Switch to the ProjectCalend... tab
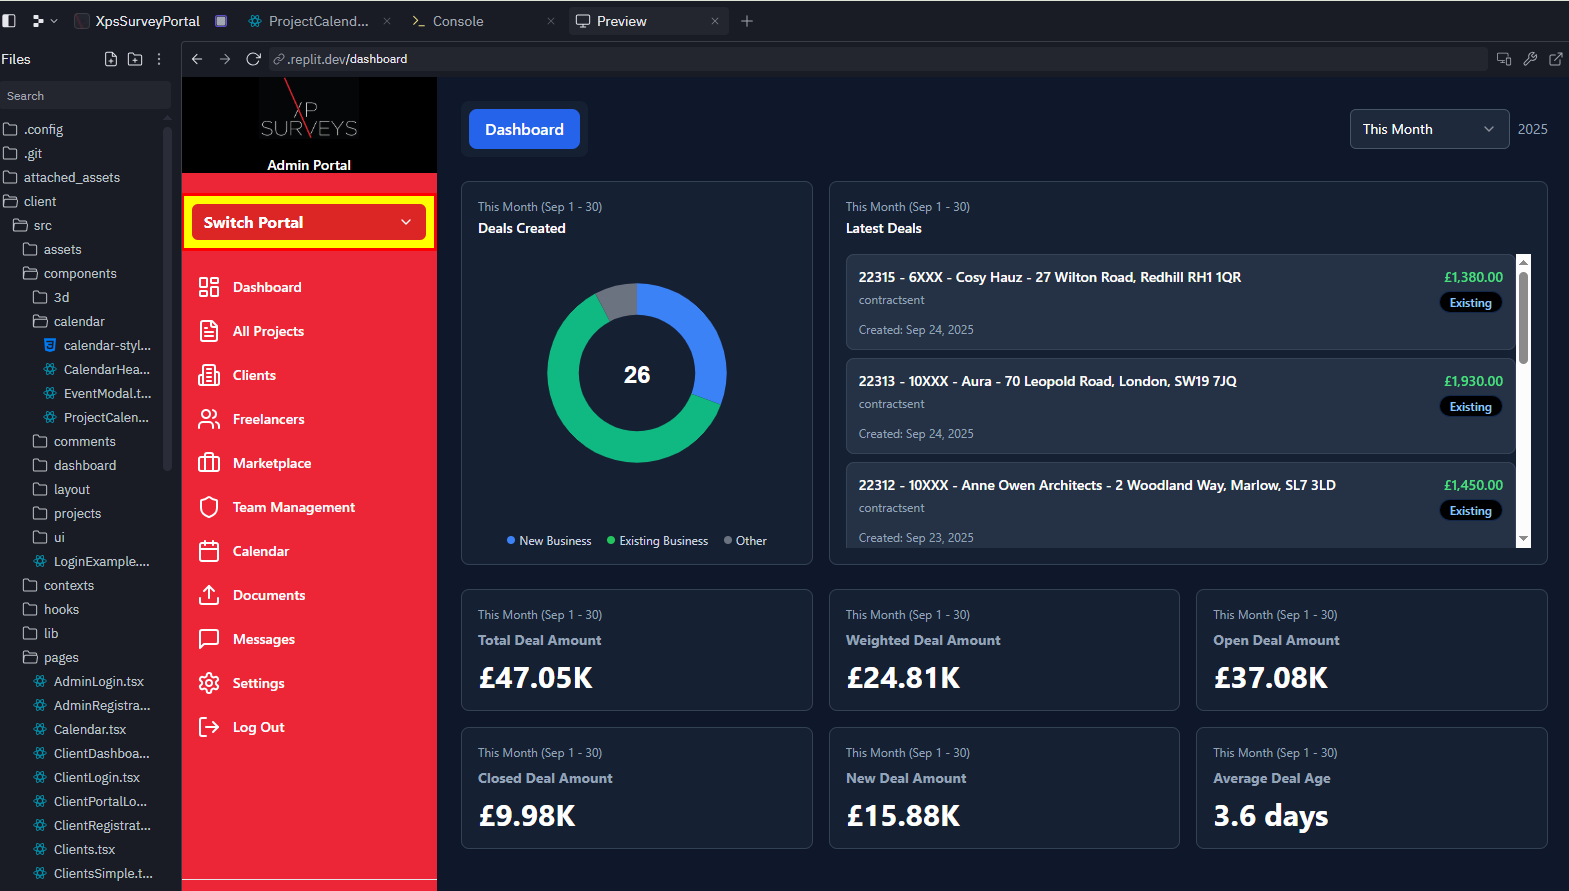The height and width of the screenshot is (891, 1569). coord(319,21)
